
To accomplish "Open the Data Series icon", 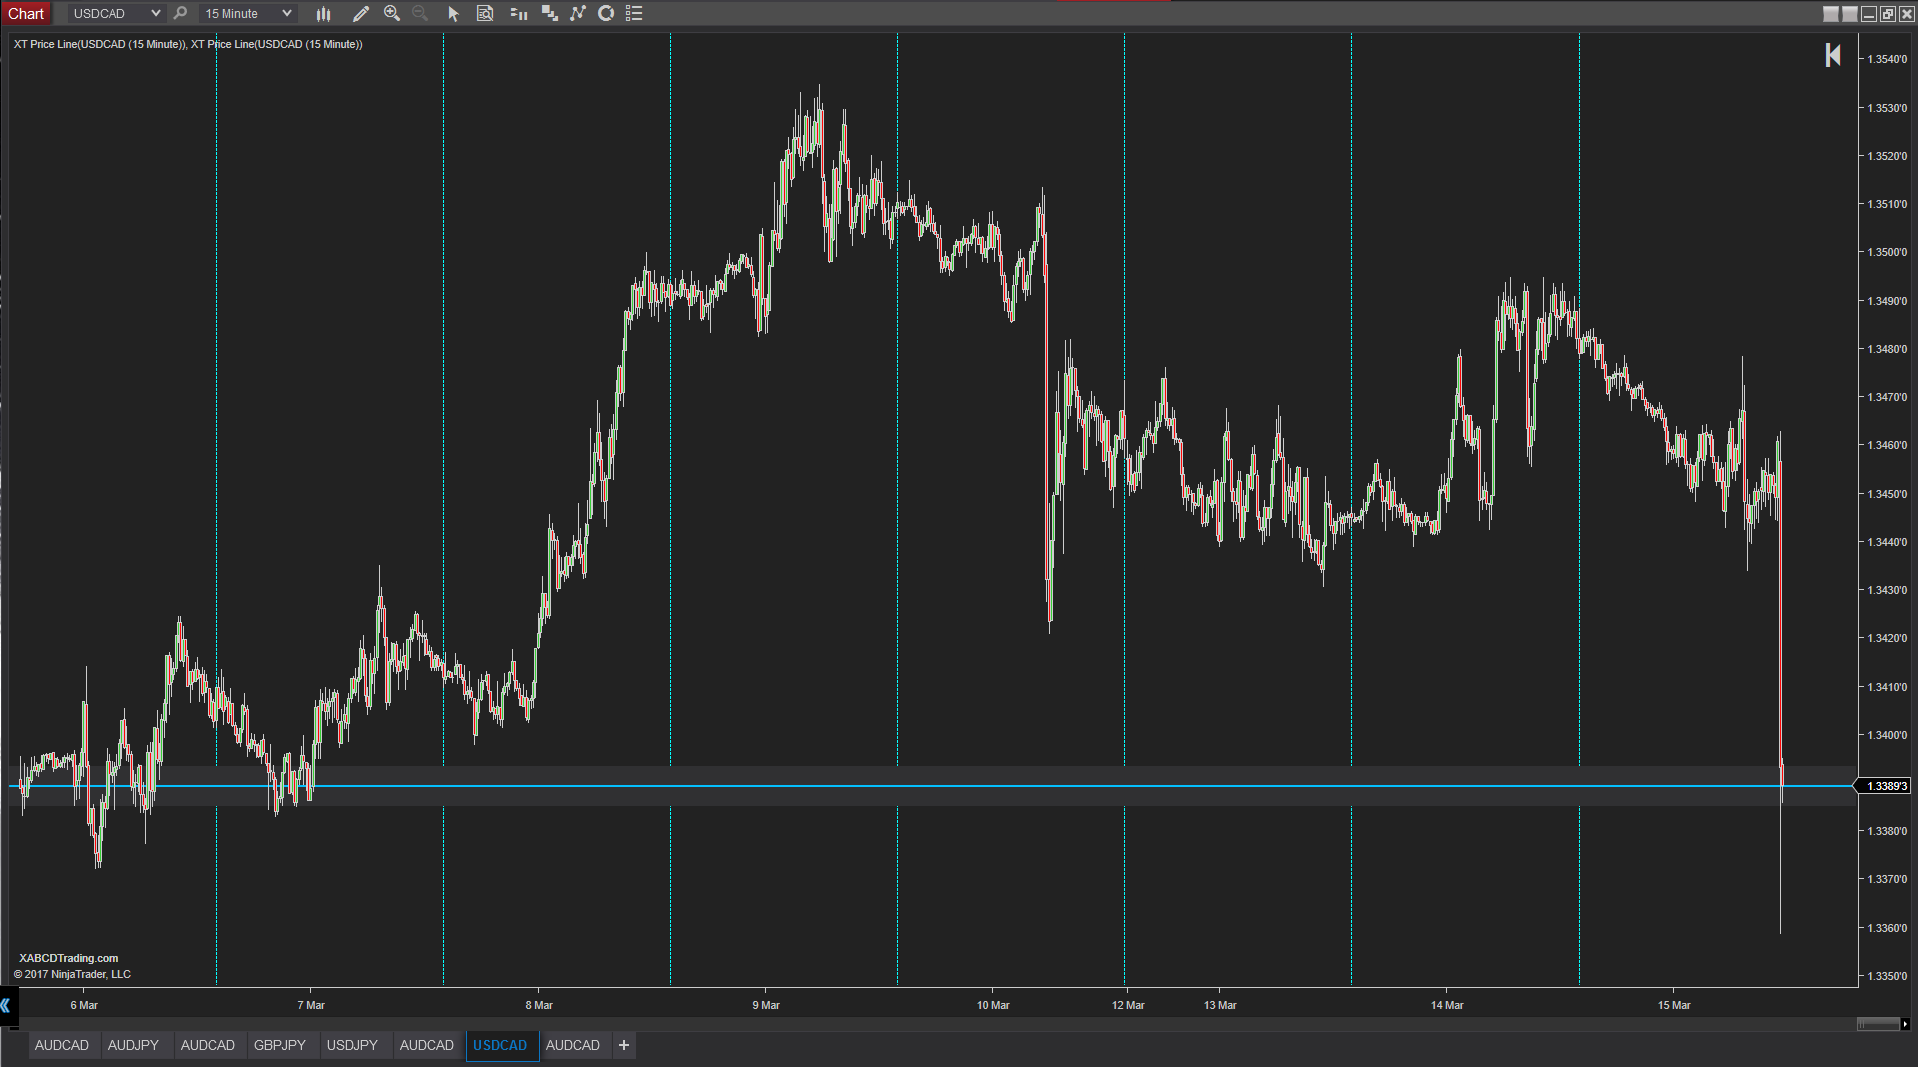I will point(549,13).
